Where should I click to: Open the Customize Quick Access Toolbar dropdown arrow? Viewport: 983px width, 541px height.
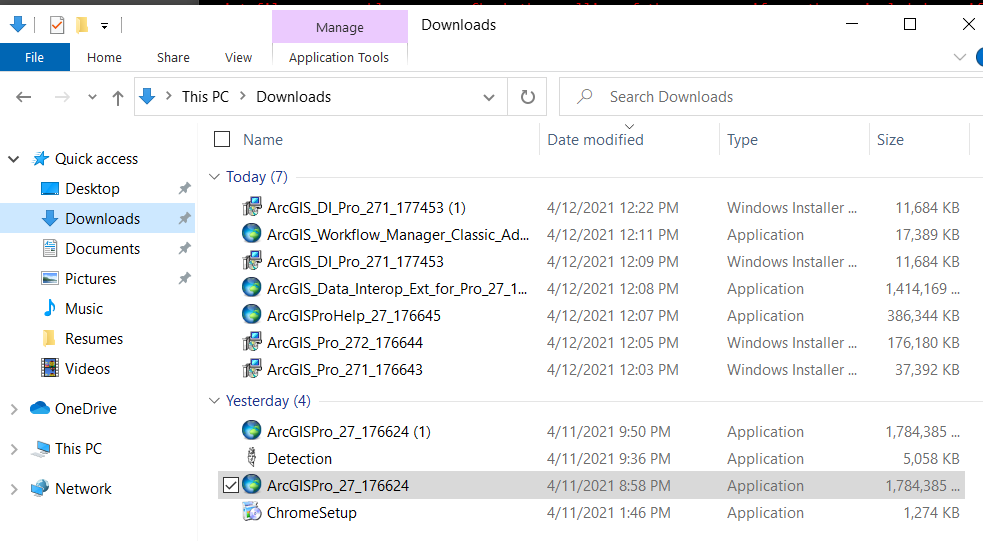pos(104,26)
